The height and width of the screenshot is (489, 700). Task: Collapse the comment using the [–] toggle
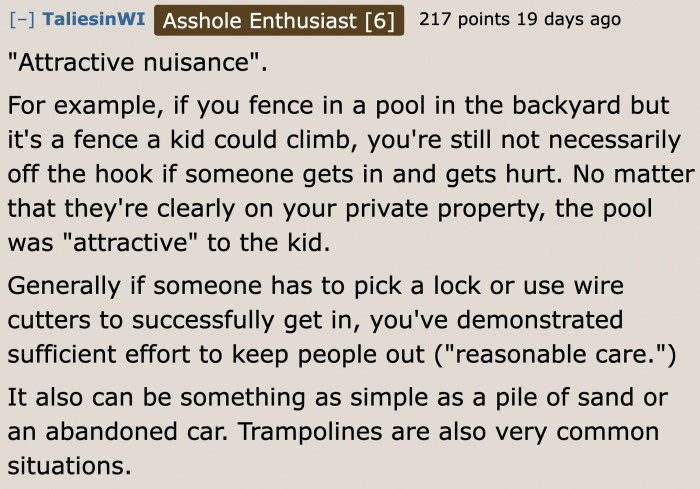coord(21,20)
